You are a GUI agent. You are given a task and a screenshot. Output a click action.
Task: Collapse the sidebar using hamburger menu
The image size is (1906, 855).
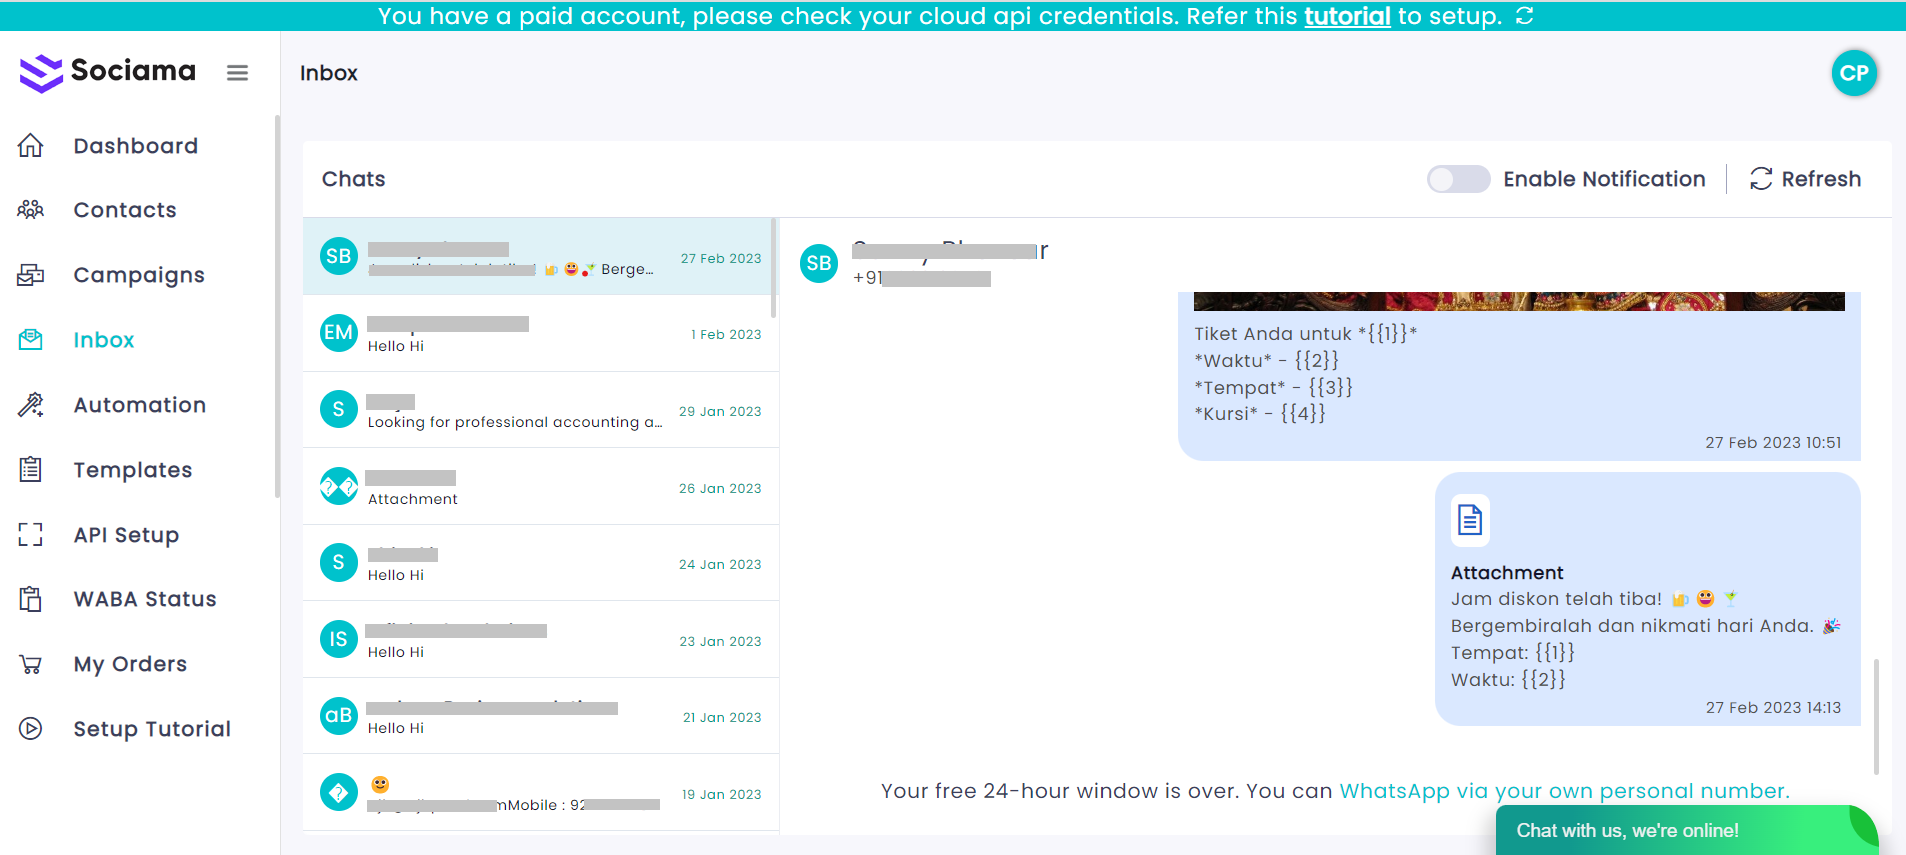point(237,73)
